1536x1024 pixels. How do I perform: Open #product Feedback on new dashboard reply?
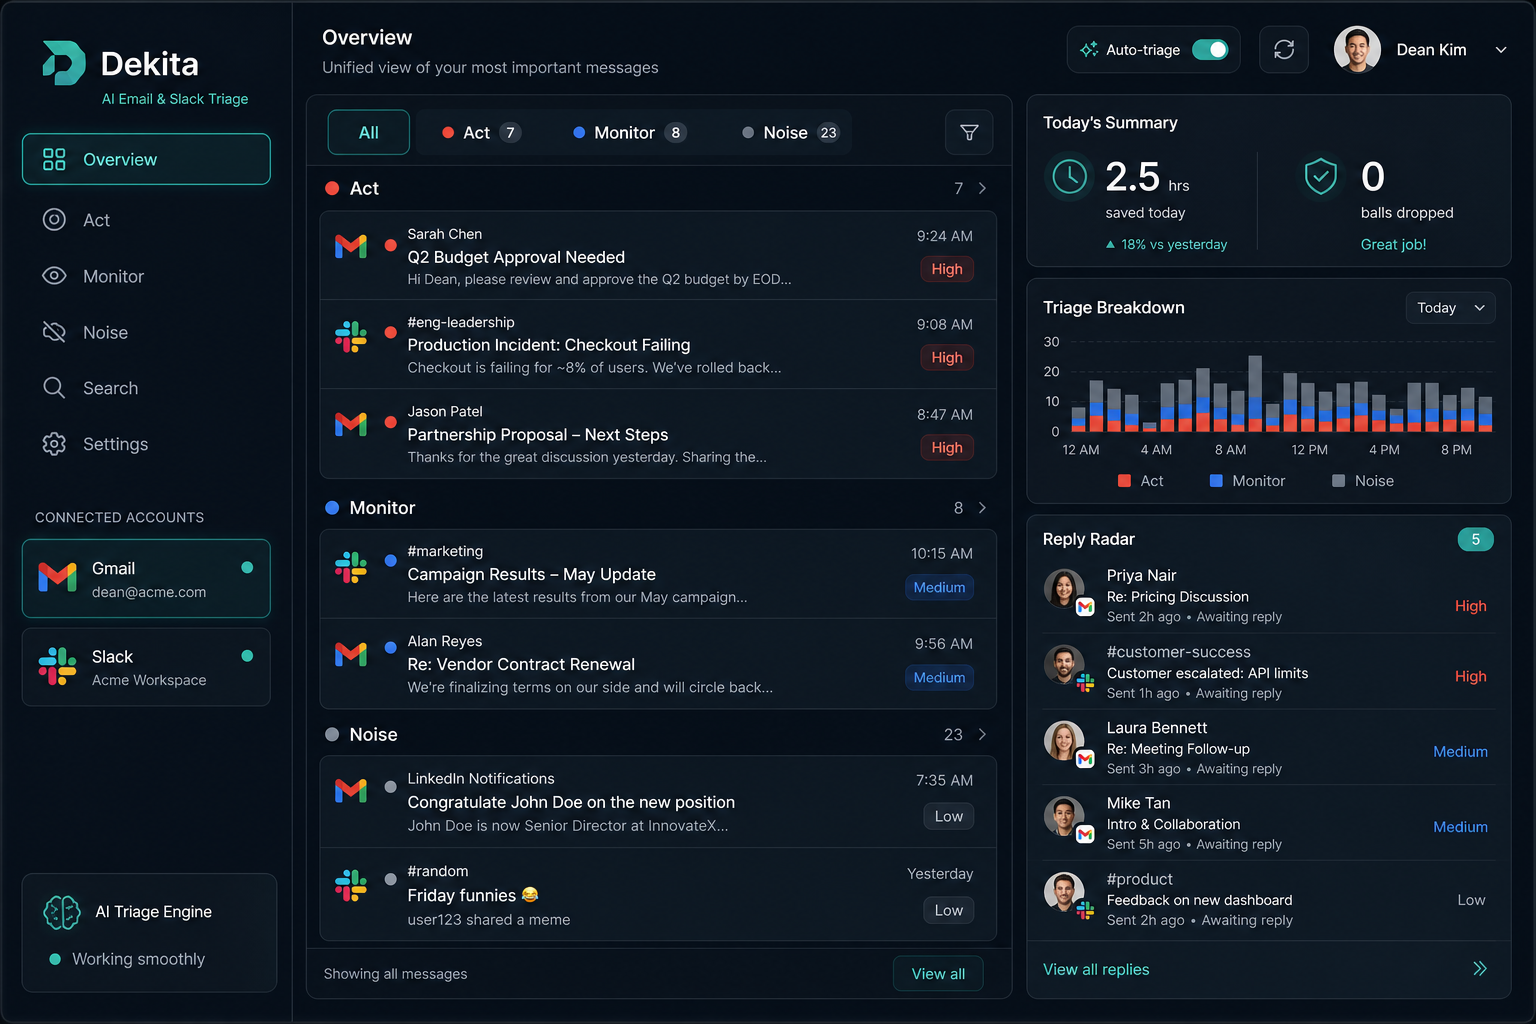[1268, 899]
